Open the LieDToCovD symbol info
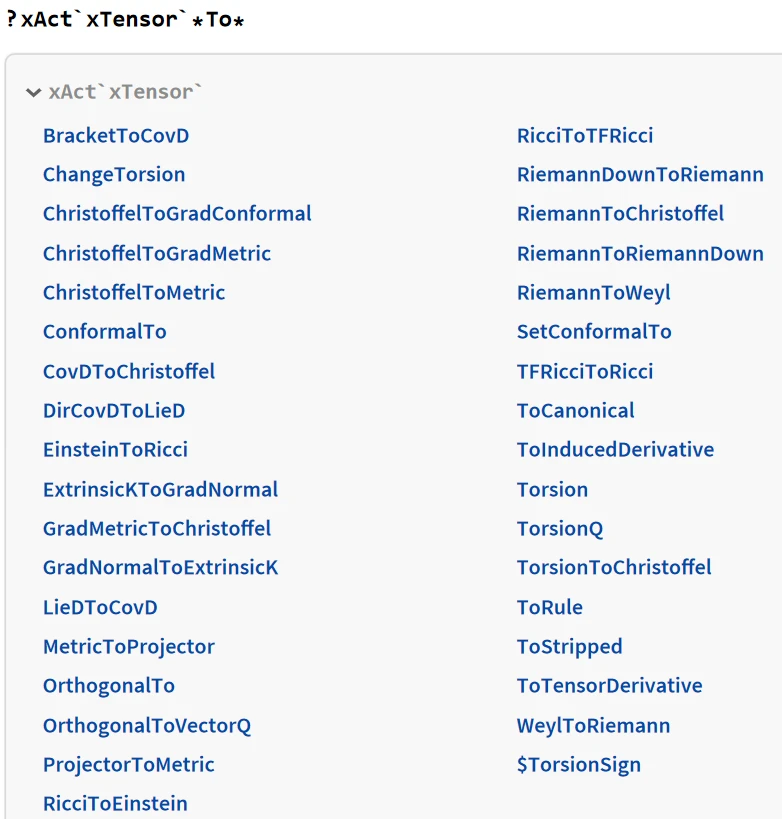This screenshot has height=819, width=782. 100,608
